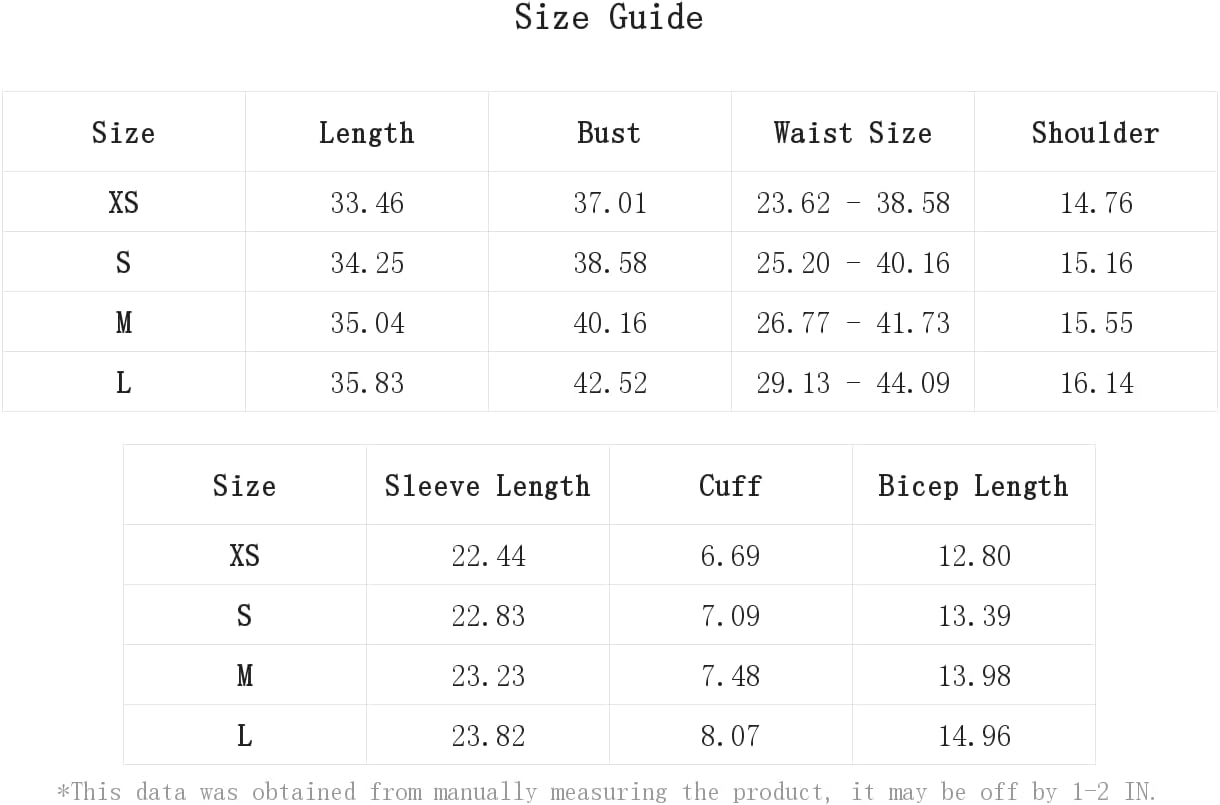Click the L row in the bottom table
The height and width of the screenshot is (805, 1220).
(609, 735)
